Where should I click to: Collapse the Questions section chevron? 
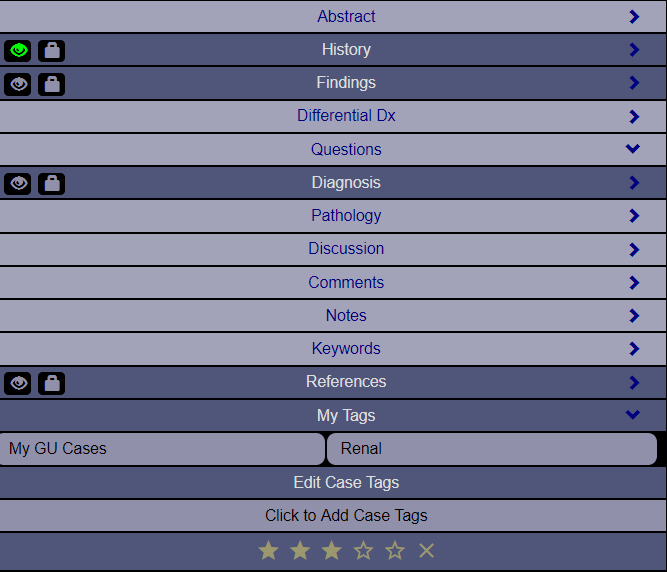(x=633, y=149)
